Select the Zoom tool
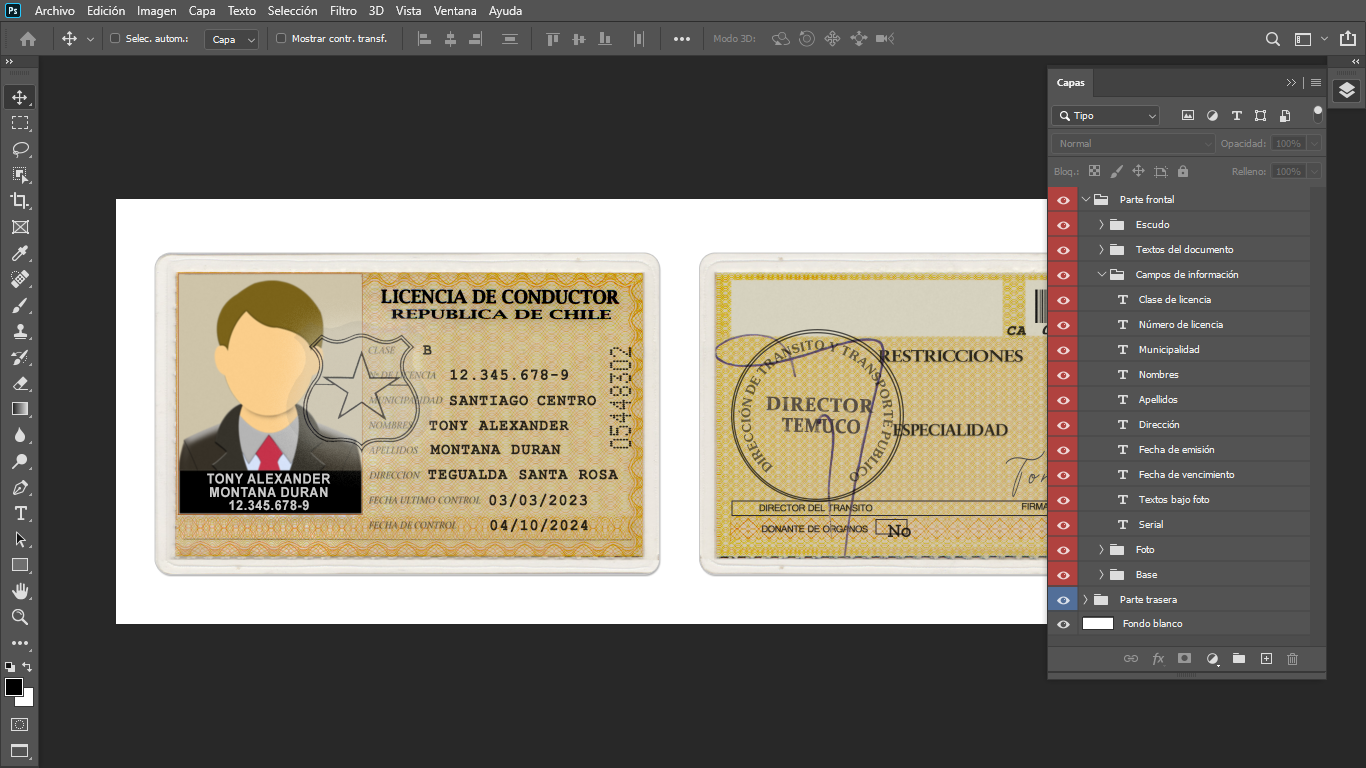This screenshot has height=768, width=1366. (20, 617)
